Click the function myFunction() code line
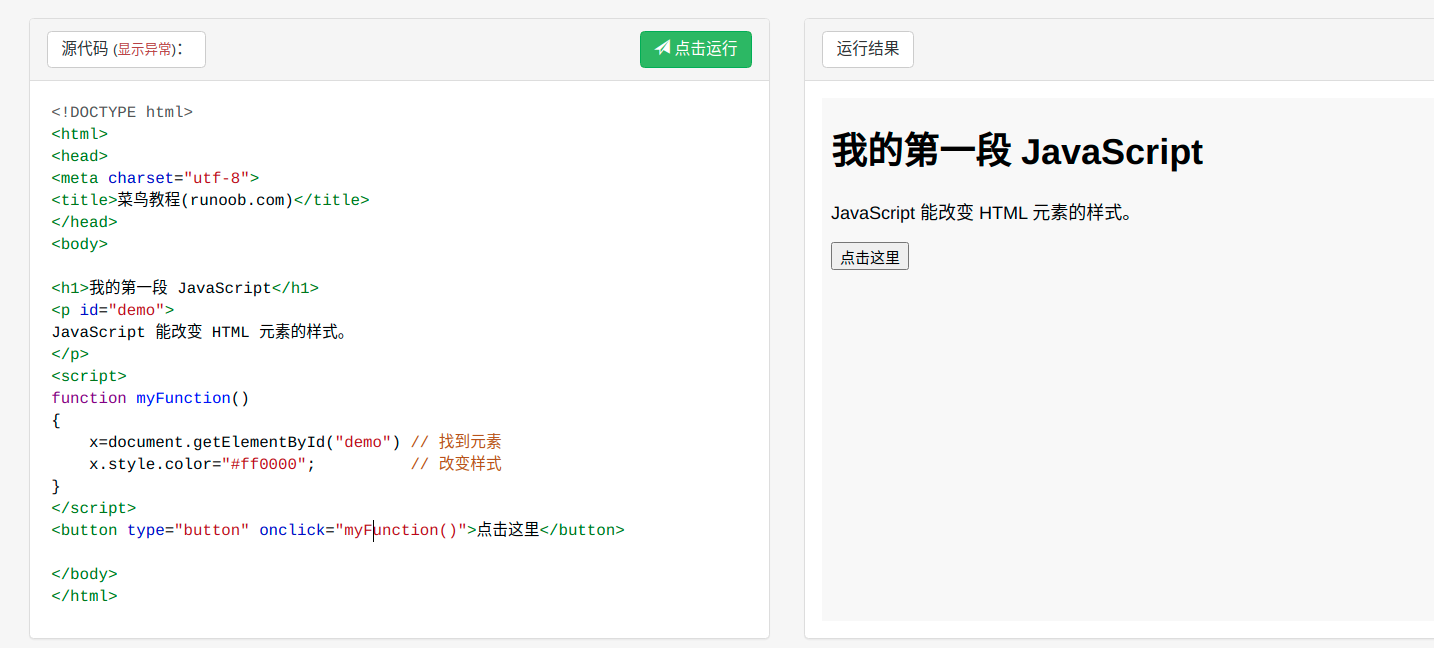The image size is (1434, 648). point(151,398)
